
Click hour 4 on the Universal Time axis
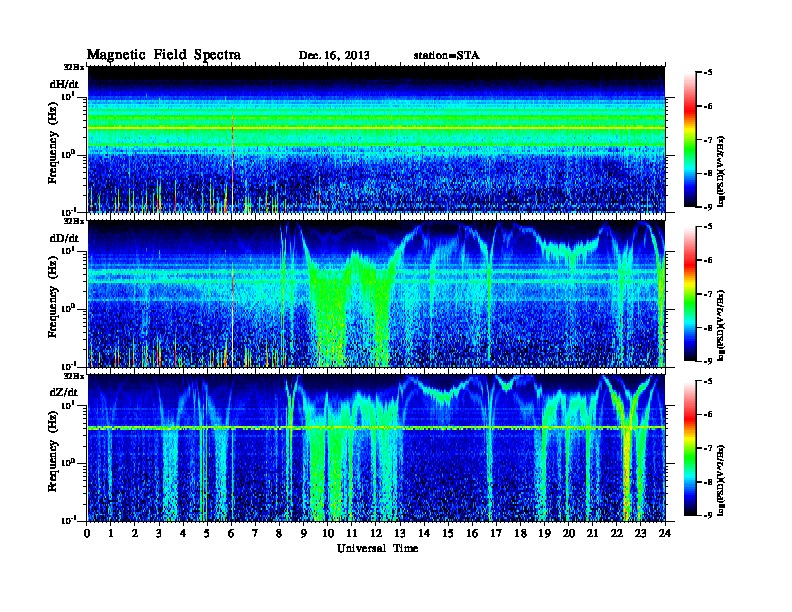point(183,533)
